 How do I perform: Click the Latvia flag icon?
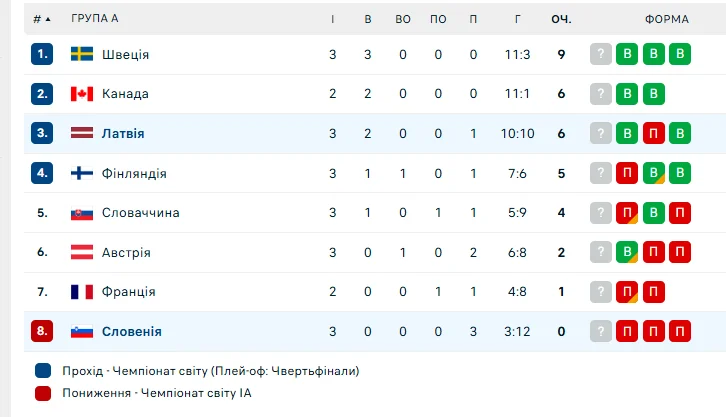(82, 133)
